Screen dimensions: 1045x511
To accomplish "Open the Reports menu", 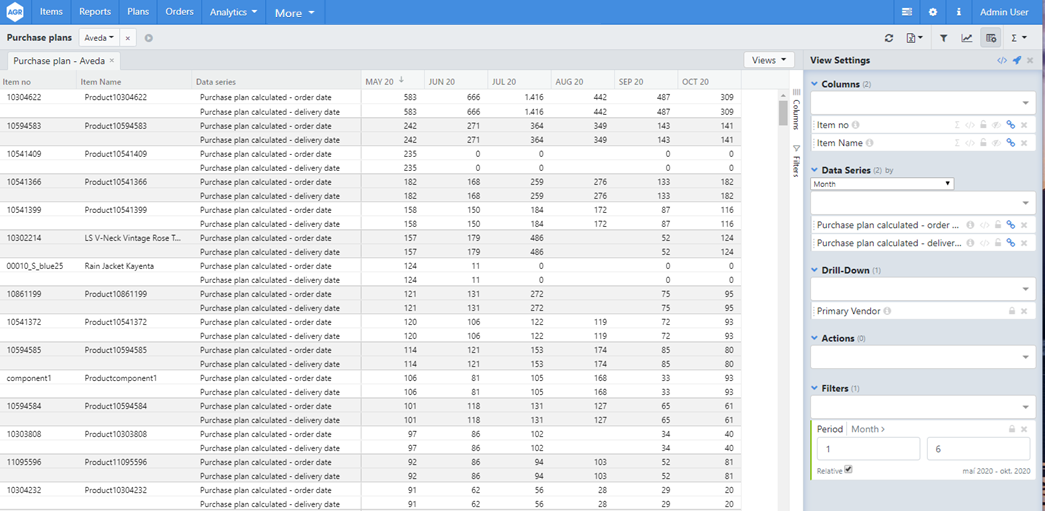I will [x=95, y=12].
